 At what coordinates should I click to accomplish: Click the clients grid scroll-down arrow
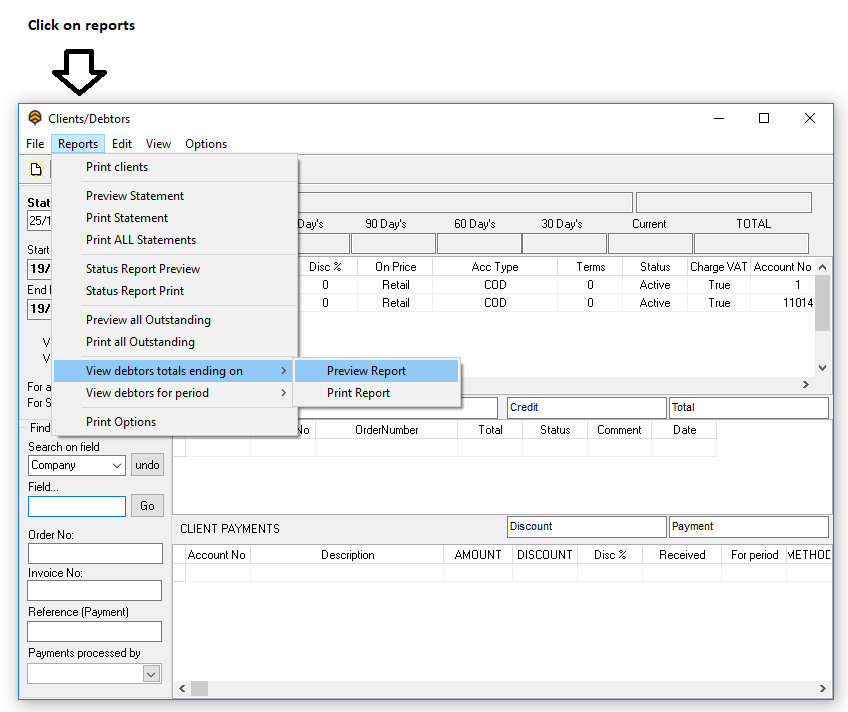822,367
